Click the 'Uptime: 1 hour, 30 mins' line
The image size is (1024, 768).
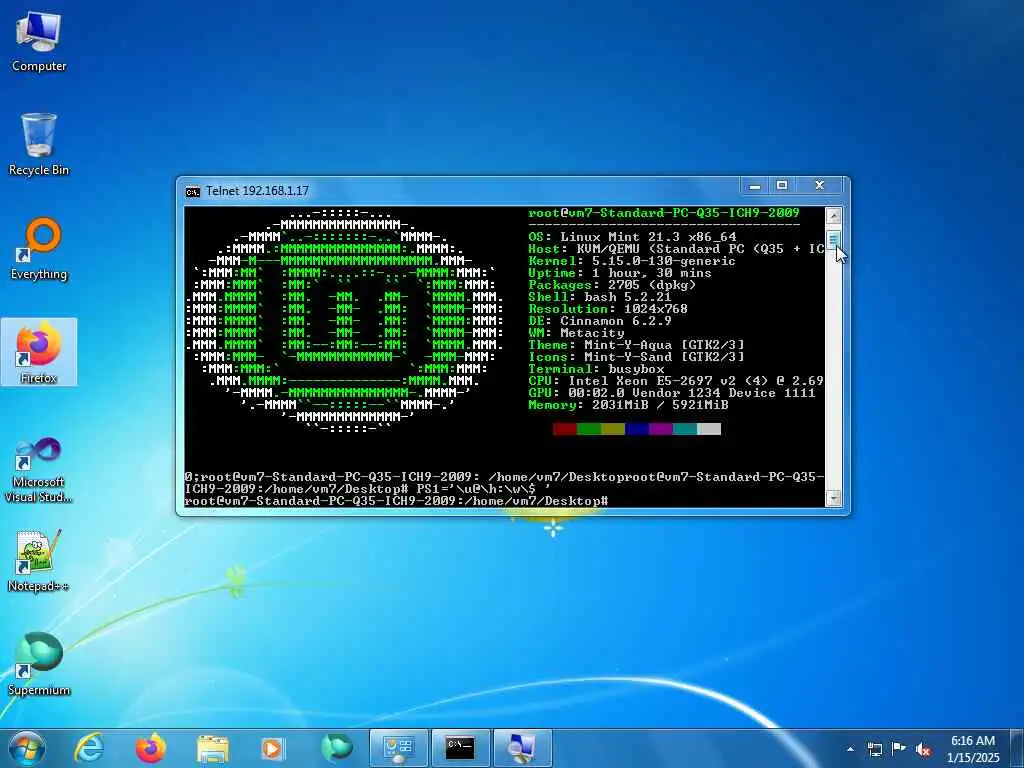click(x=620, y=273)
